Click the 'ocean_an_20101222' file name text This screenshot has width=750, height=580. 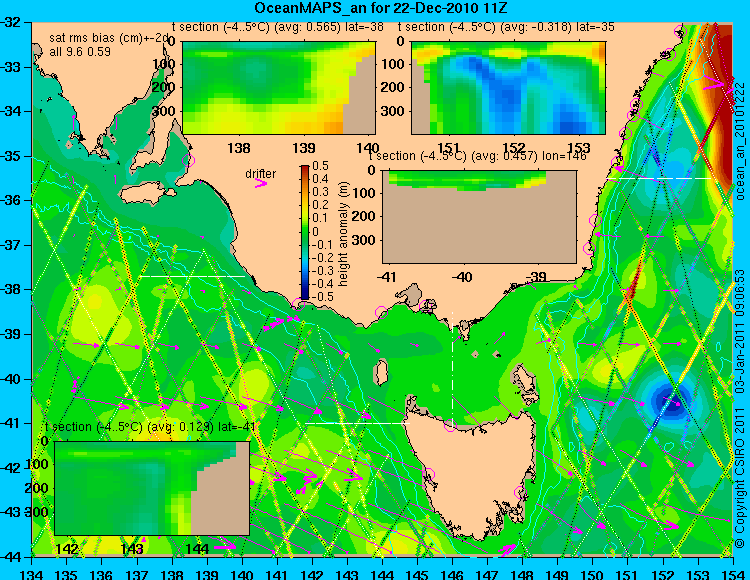click(740, 141)
